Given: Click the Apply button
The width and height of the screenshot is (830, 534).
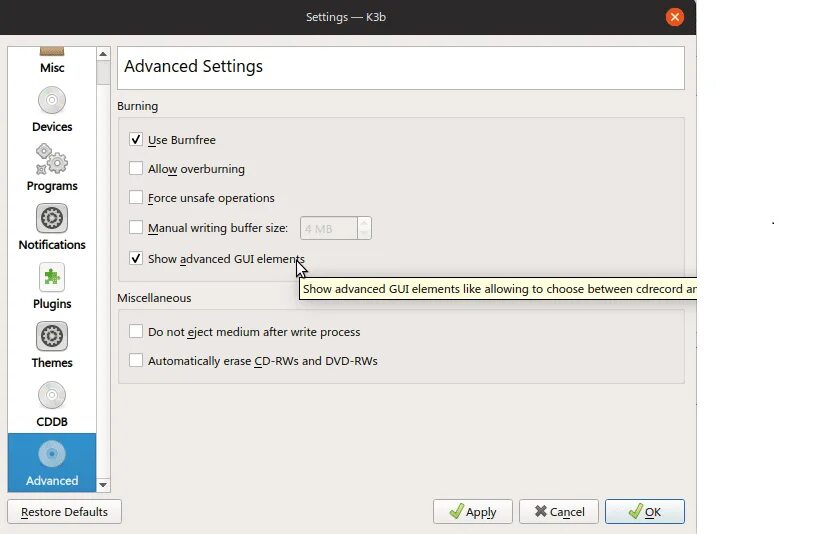Looking at the screenshot, I should [x=473, y=512].
